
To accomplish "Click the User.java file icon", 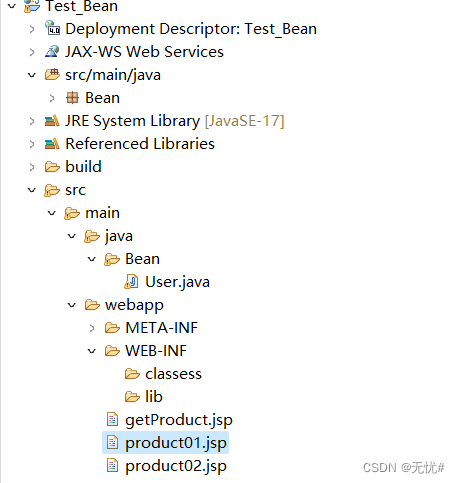I will pyautogui.click(x=131, y=282).
